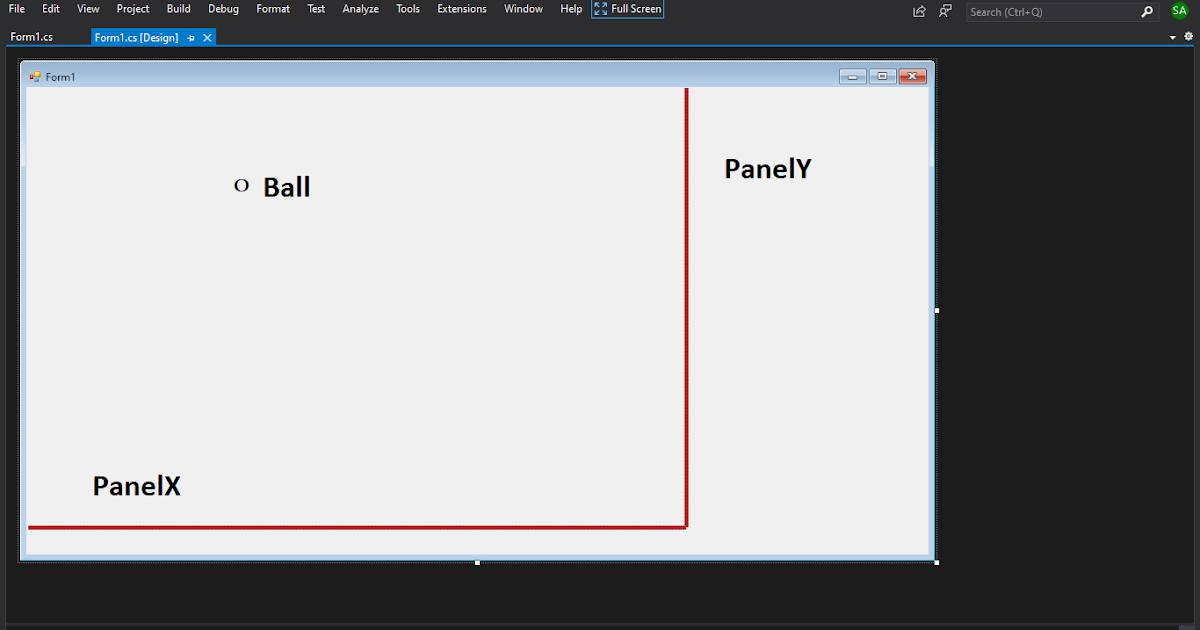Screen dimensions: 1200x630
Task: Open the Debug menu
Action: (x=223, y=9)
